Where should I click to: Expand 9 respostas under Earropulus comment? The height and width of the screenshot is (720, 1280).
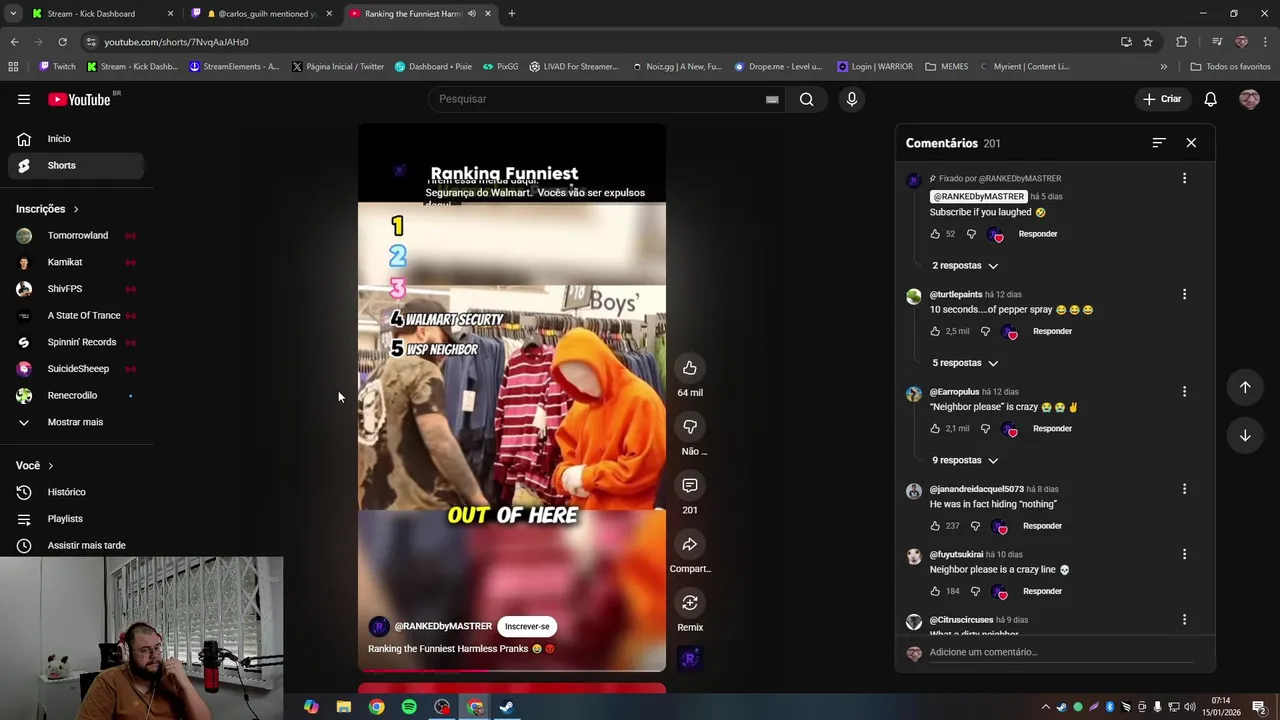tap(965, 460)
